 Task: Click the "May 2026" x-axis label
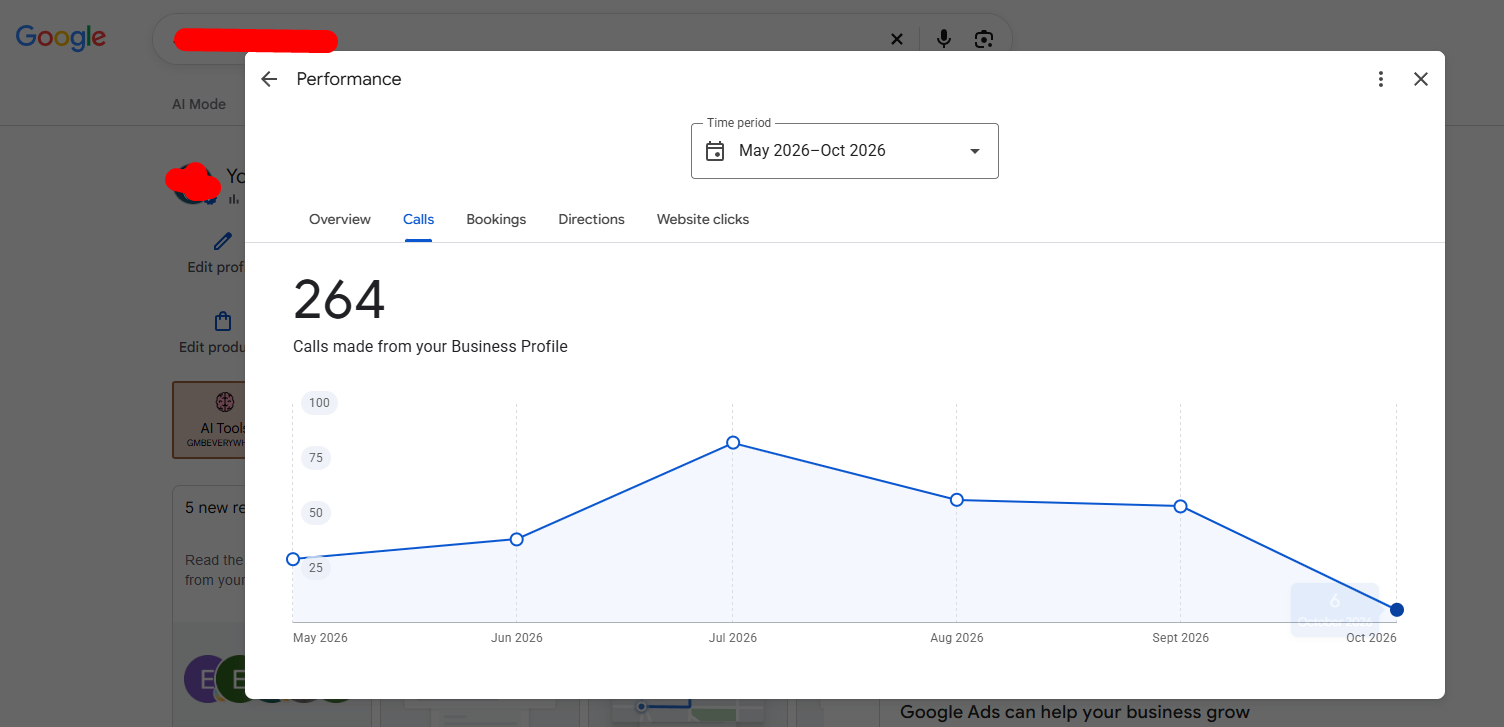point(320,638)
